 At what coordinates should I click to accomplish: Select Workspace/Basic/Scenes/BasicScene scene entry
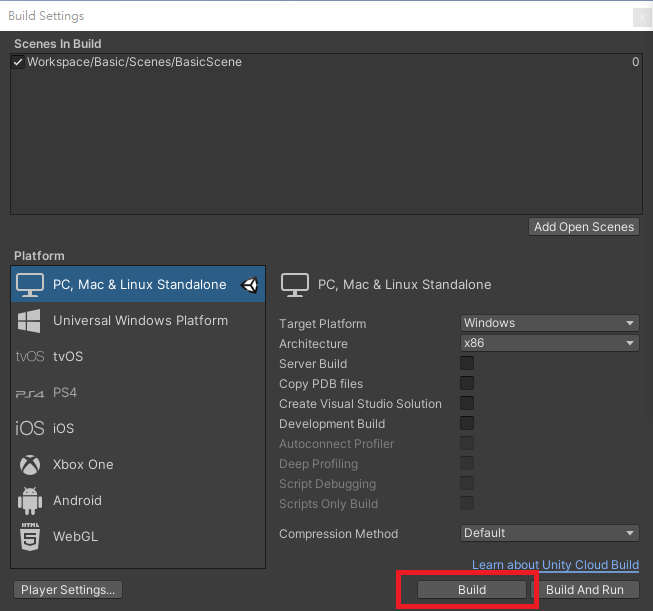point(135,62)
